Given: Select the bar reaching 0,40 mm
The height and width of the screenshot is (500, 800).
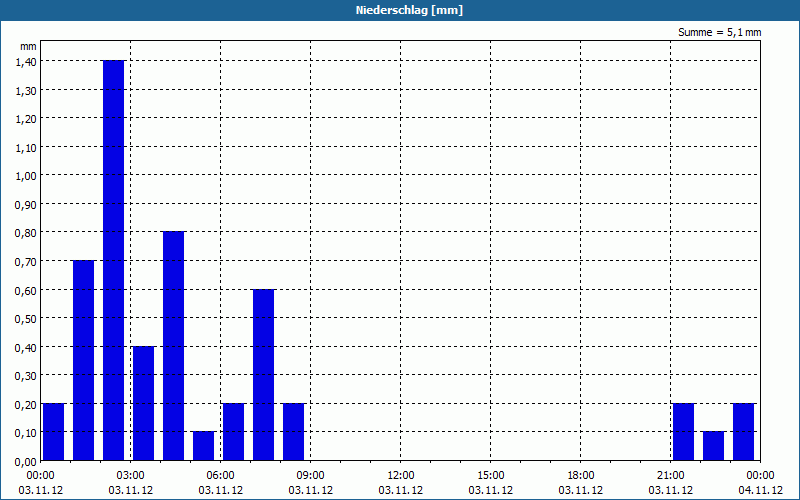Looking at the screenshot, I should [x=143, y=403].
